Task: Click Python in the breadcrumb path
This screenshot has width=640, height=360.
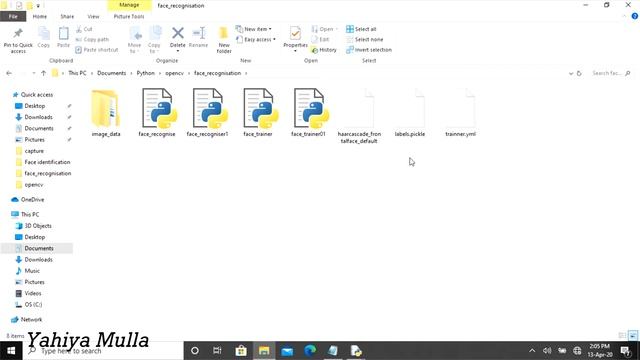Action: tap(146, 73)
